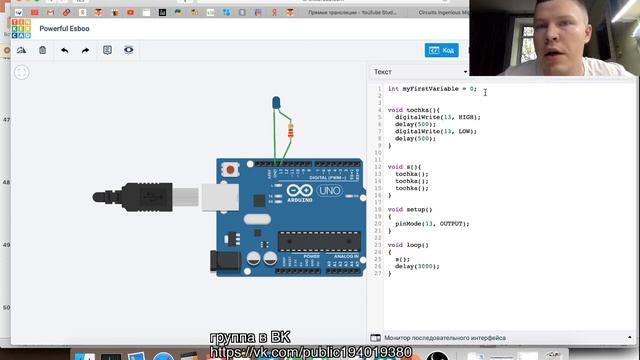Redo action with the forward arrow
Image resolution: width=640 pixels, height=360 pixels.
point(85,50)
